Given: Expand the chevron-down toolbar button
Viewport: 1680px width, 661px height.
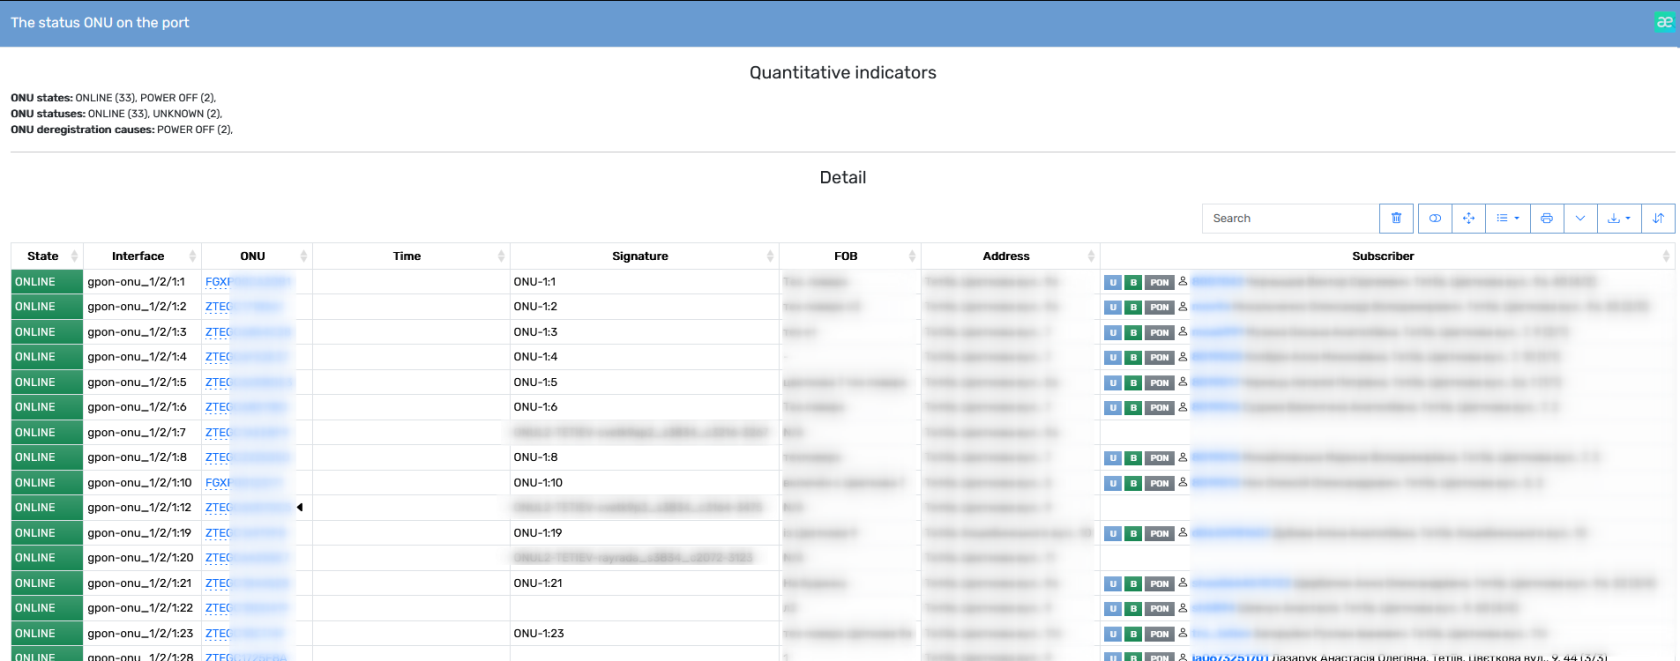Looking at the screenshot, I should pyautogui.click(x=1580, y=218).
